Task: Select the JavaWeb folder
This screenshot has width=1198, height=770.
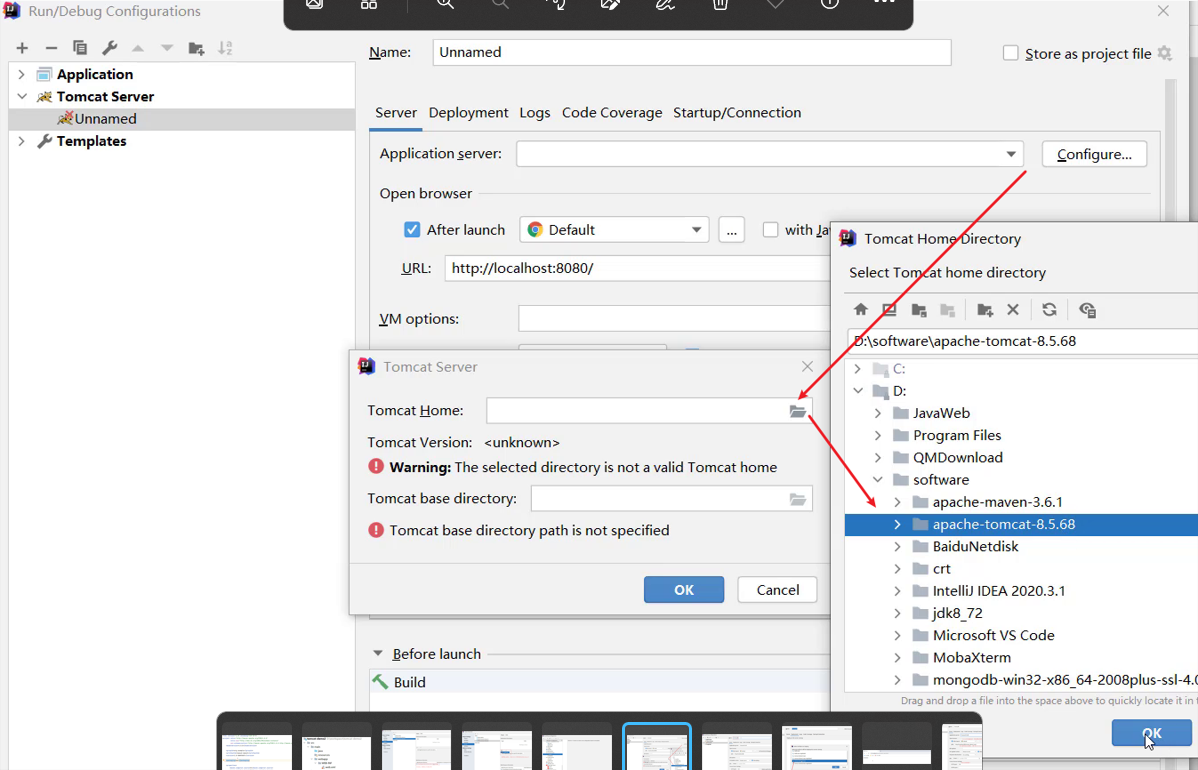Action: click(941, 413)
